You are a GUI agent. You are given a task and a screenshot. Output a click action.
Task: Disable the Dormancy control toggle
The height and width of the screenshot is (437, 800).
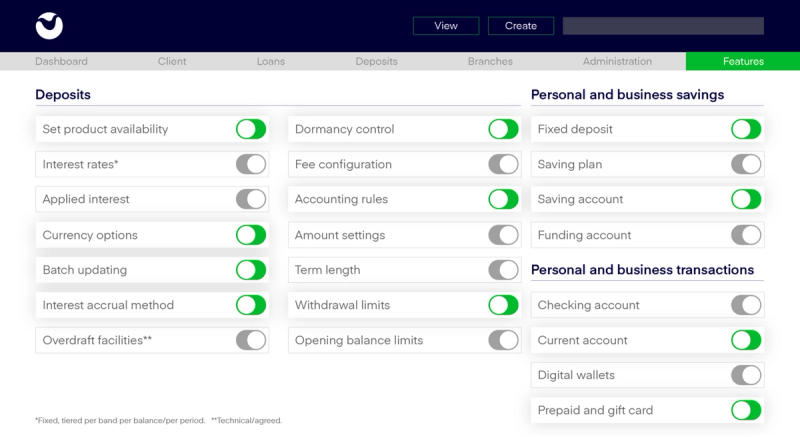click(503, 129)
